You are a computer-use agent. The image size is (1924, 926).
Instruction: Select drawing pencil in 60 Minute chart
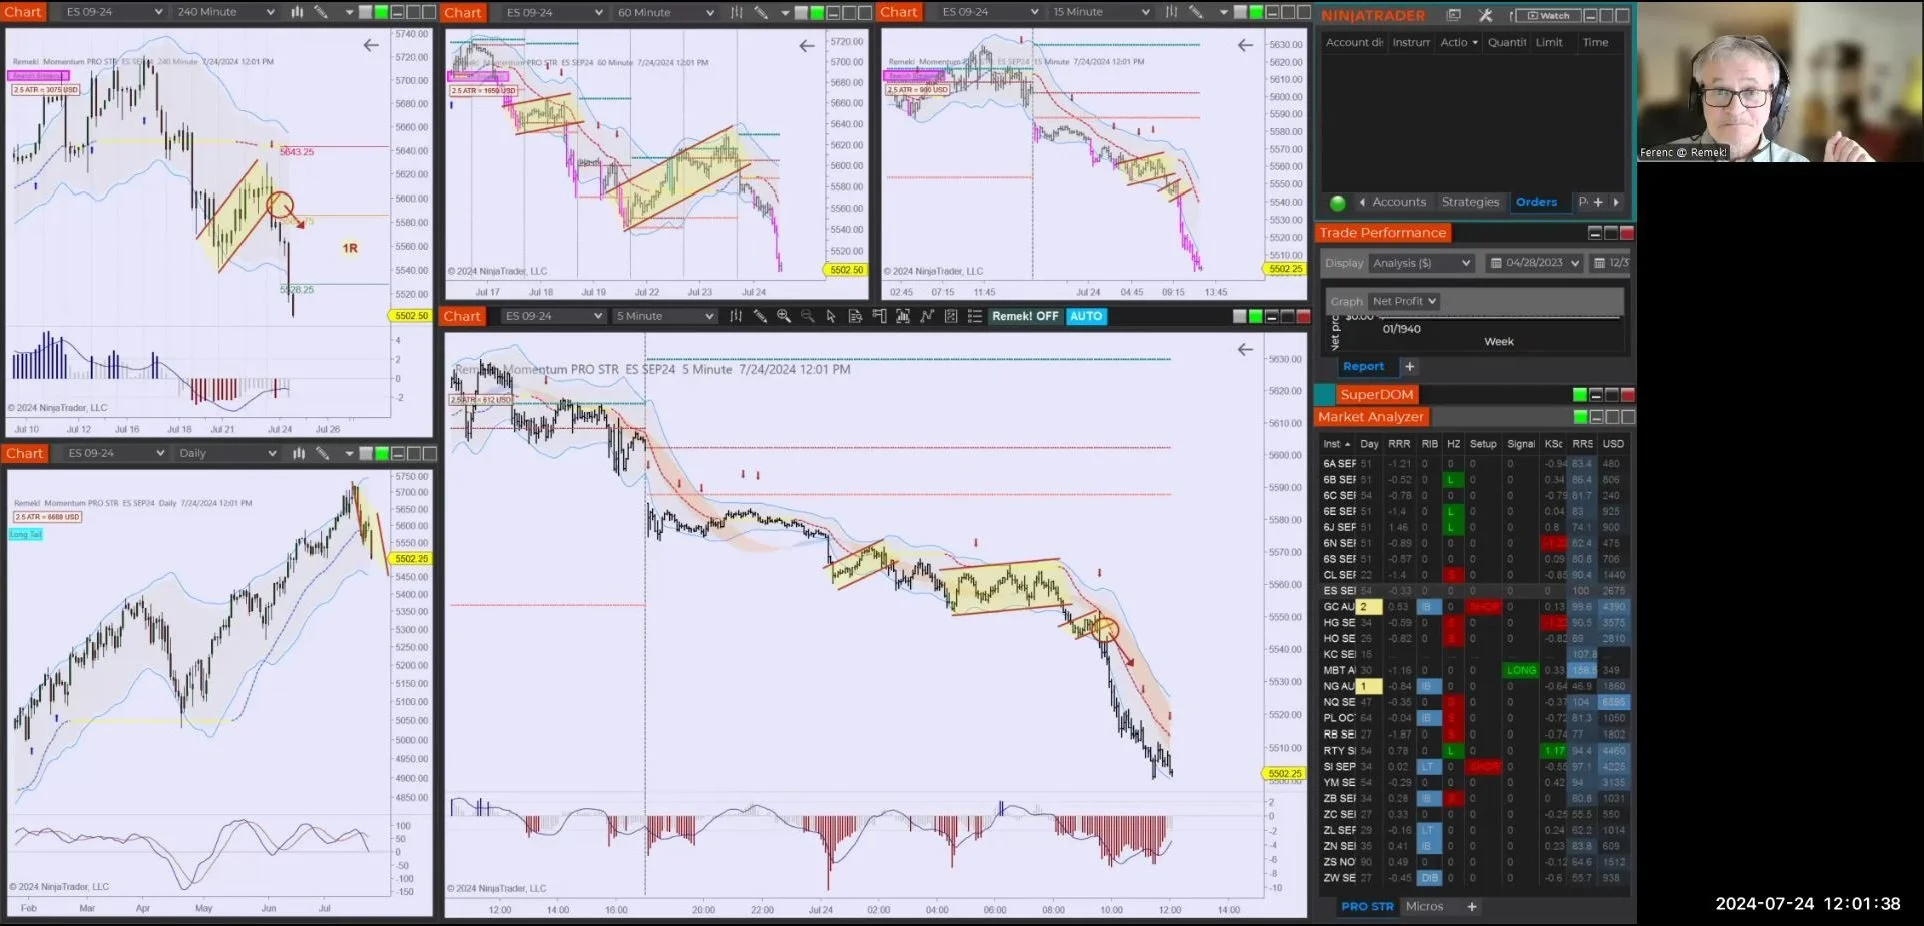[761, 12]
